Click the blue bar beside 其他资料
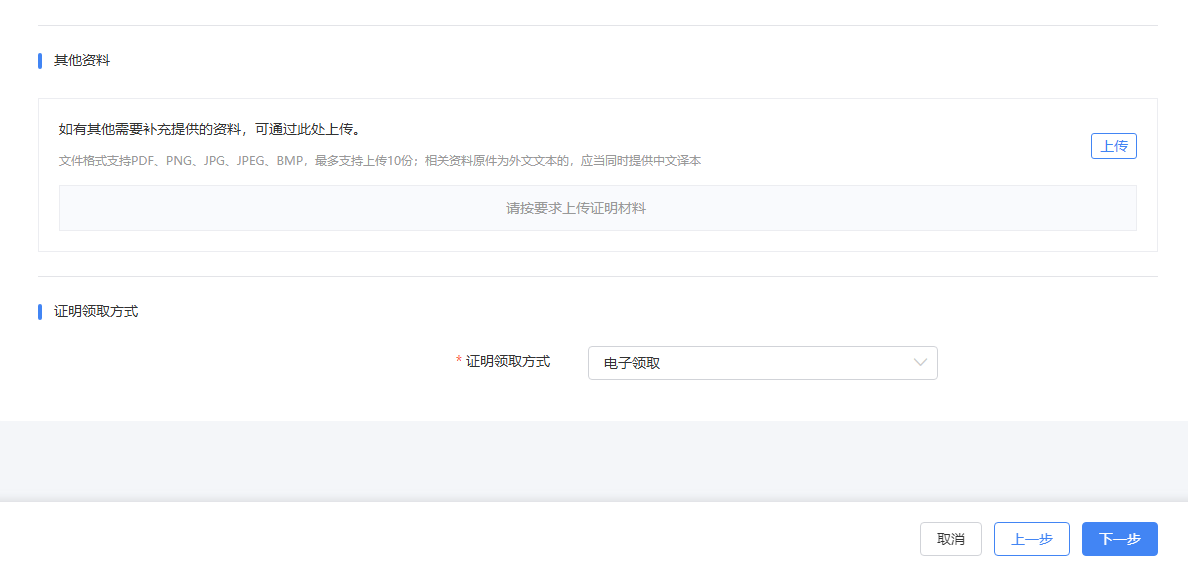 coord(38,60)
